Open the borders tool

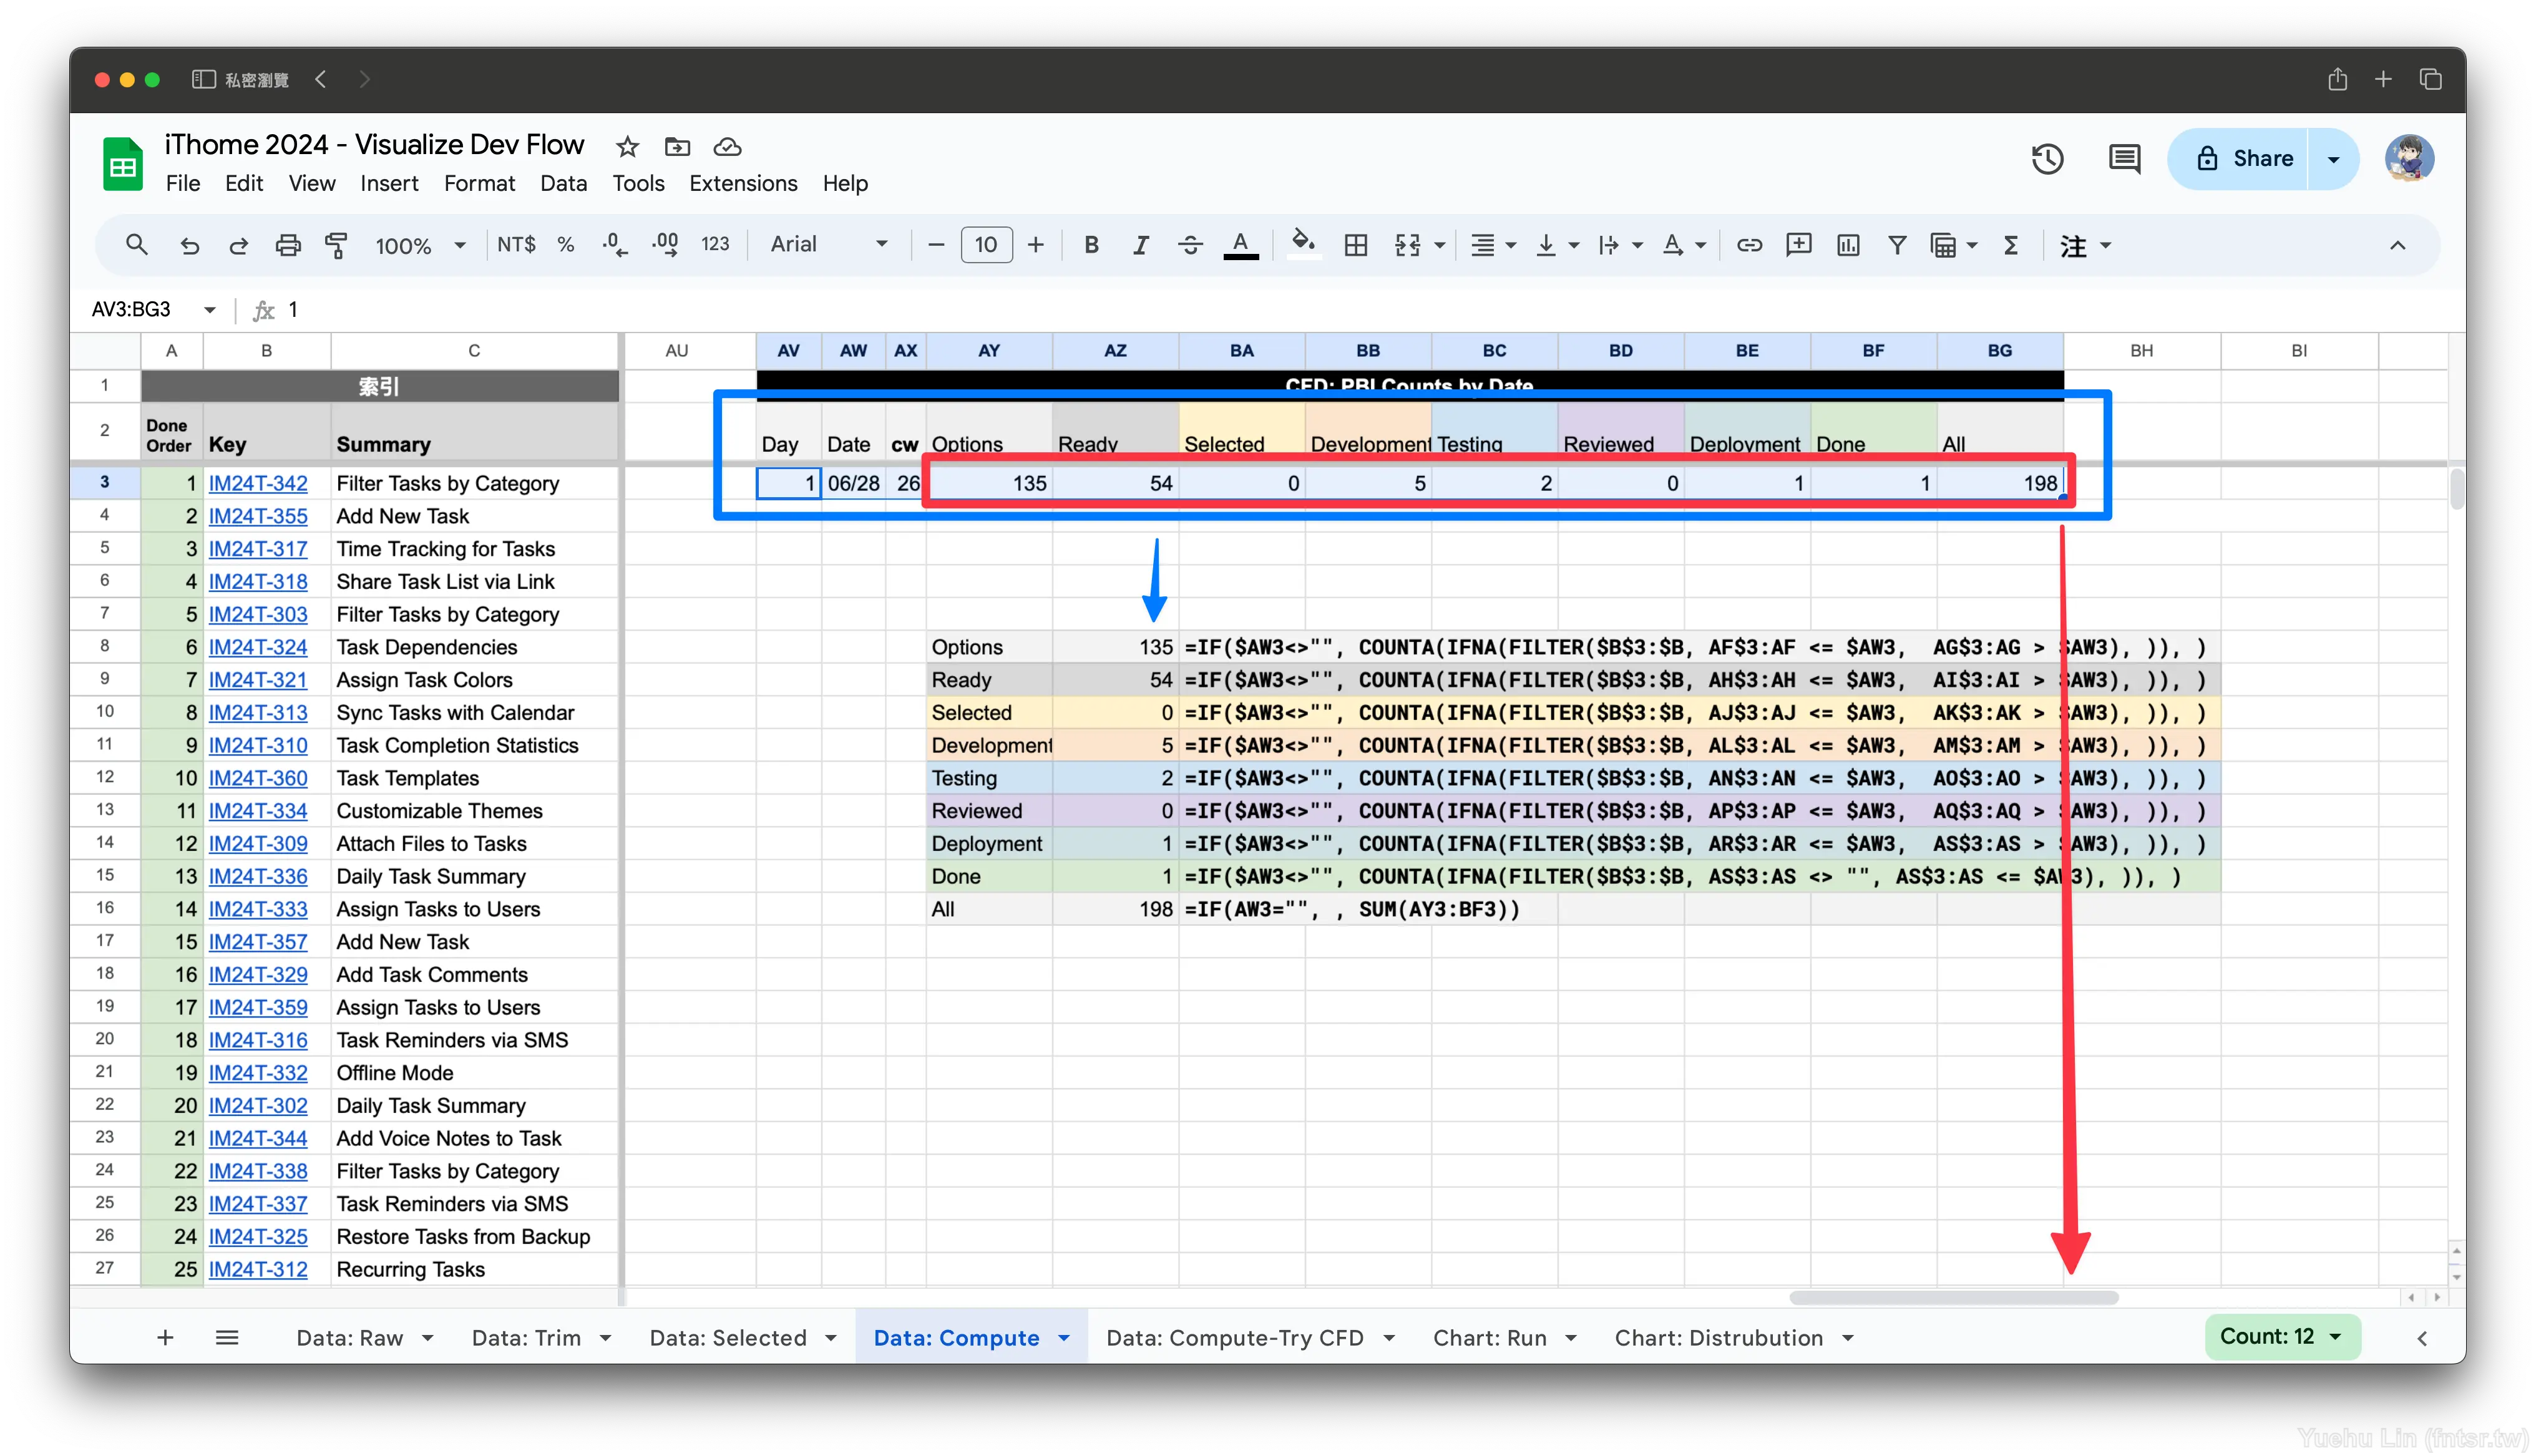[1356, 245]
